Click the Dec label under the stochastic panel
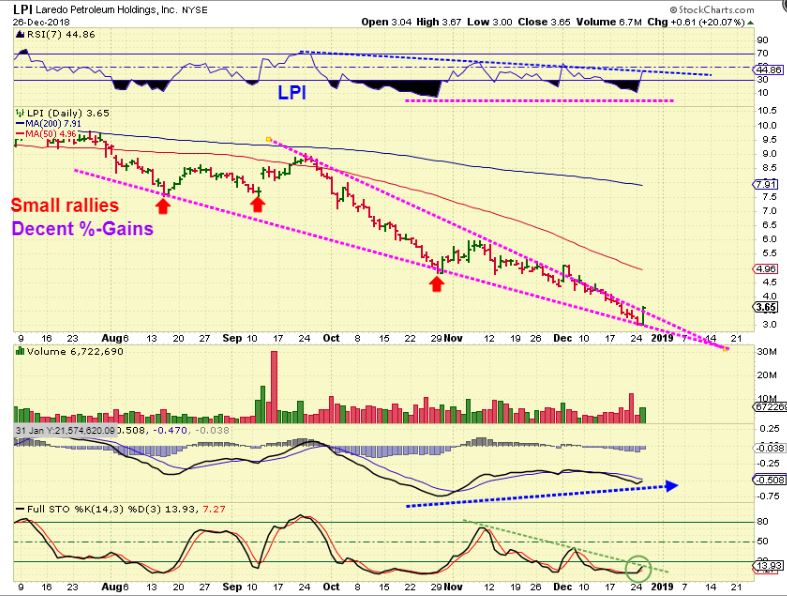Screen dimensions: 787x596 point(562,586)
